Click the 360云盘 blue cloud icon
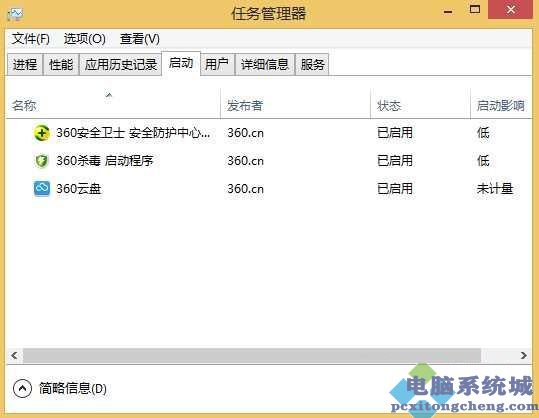Image resolution: width=539 pixels, height=418 pixels. click(42, 188)
